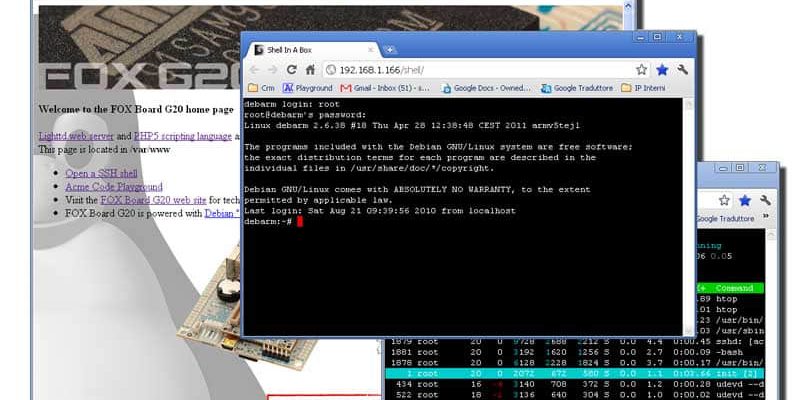Reload the Shell In A Box page

pos(291,70)
